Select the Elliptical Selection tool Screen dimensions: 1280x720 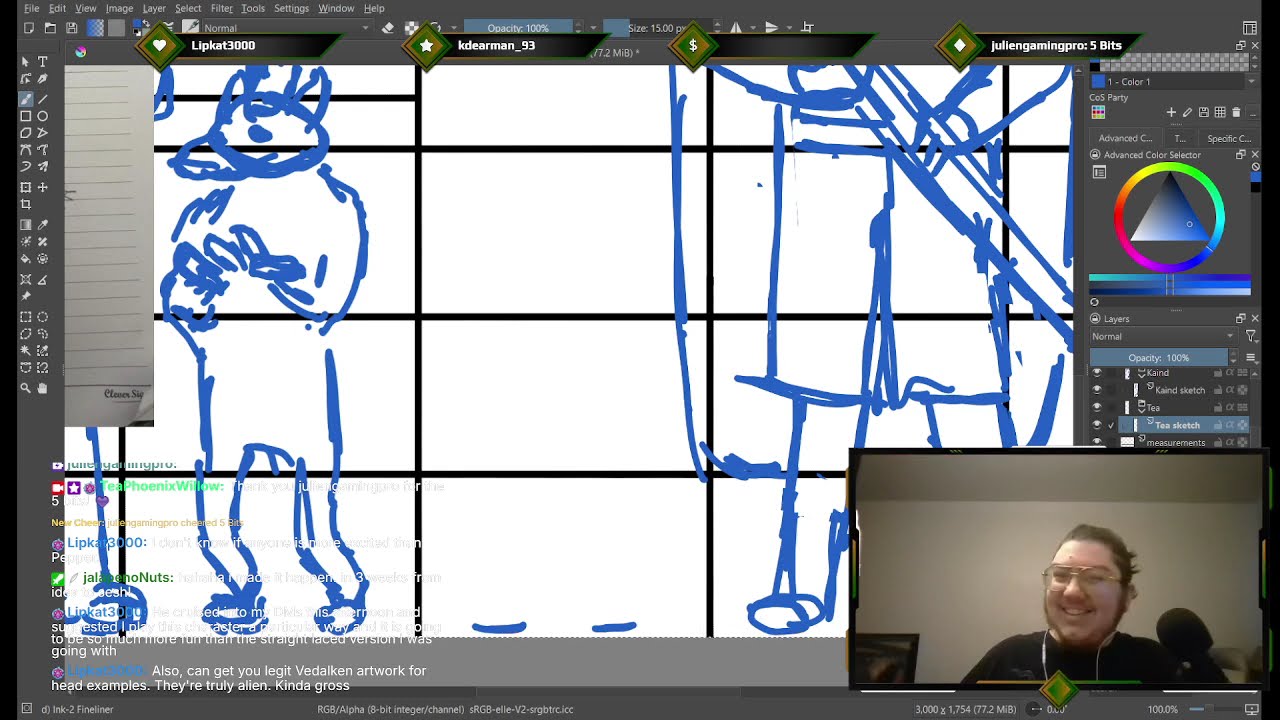(42, 317)
